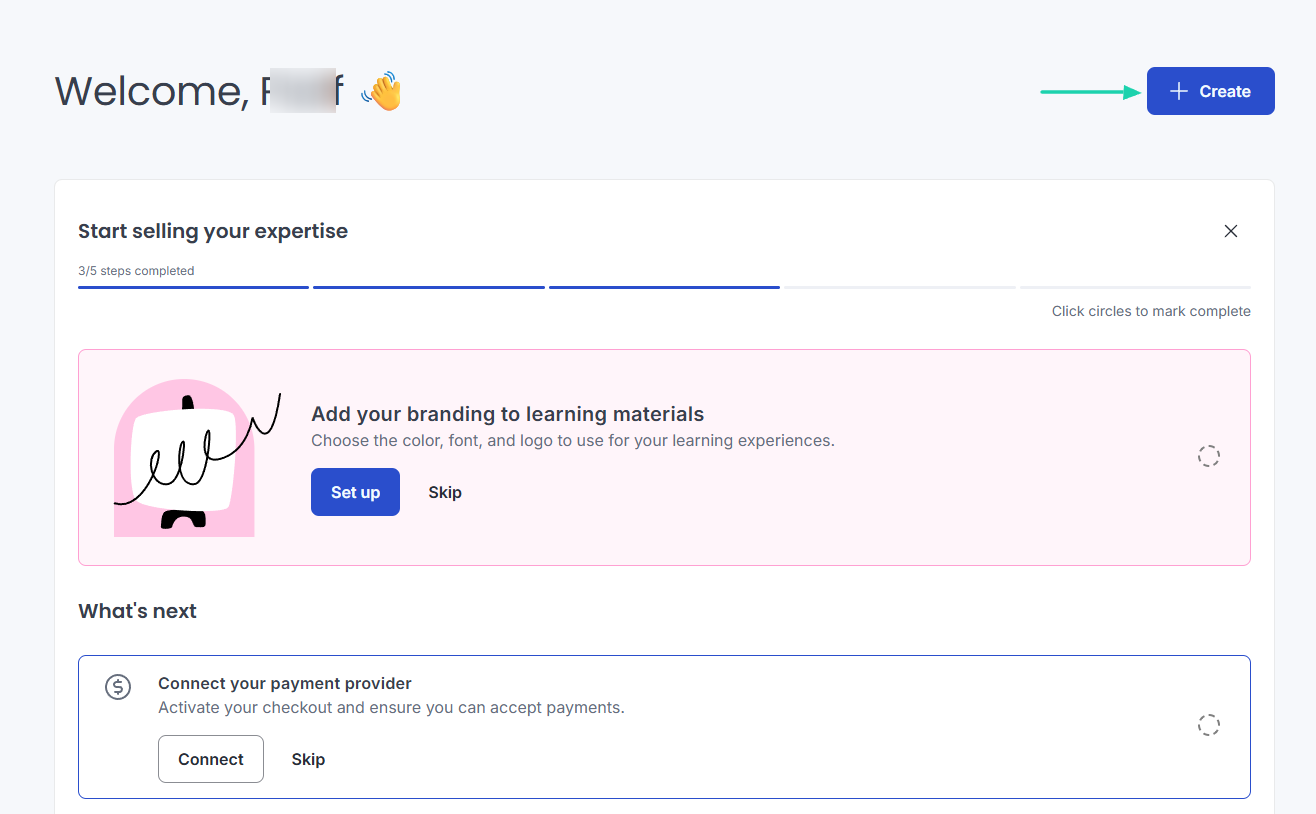Click the 'What's next' heading
Viewport: 1316px width, 814px height.
pyautogui.click(x=137, y=611)
